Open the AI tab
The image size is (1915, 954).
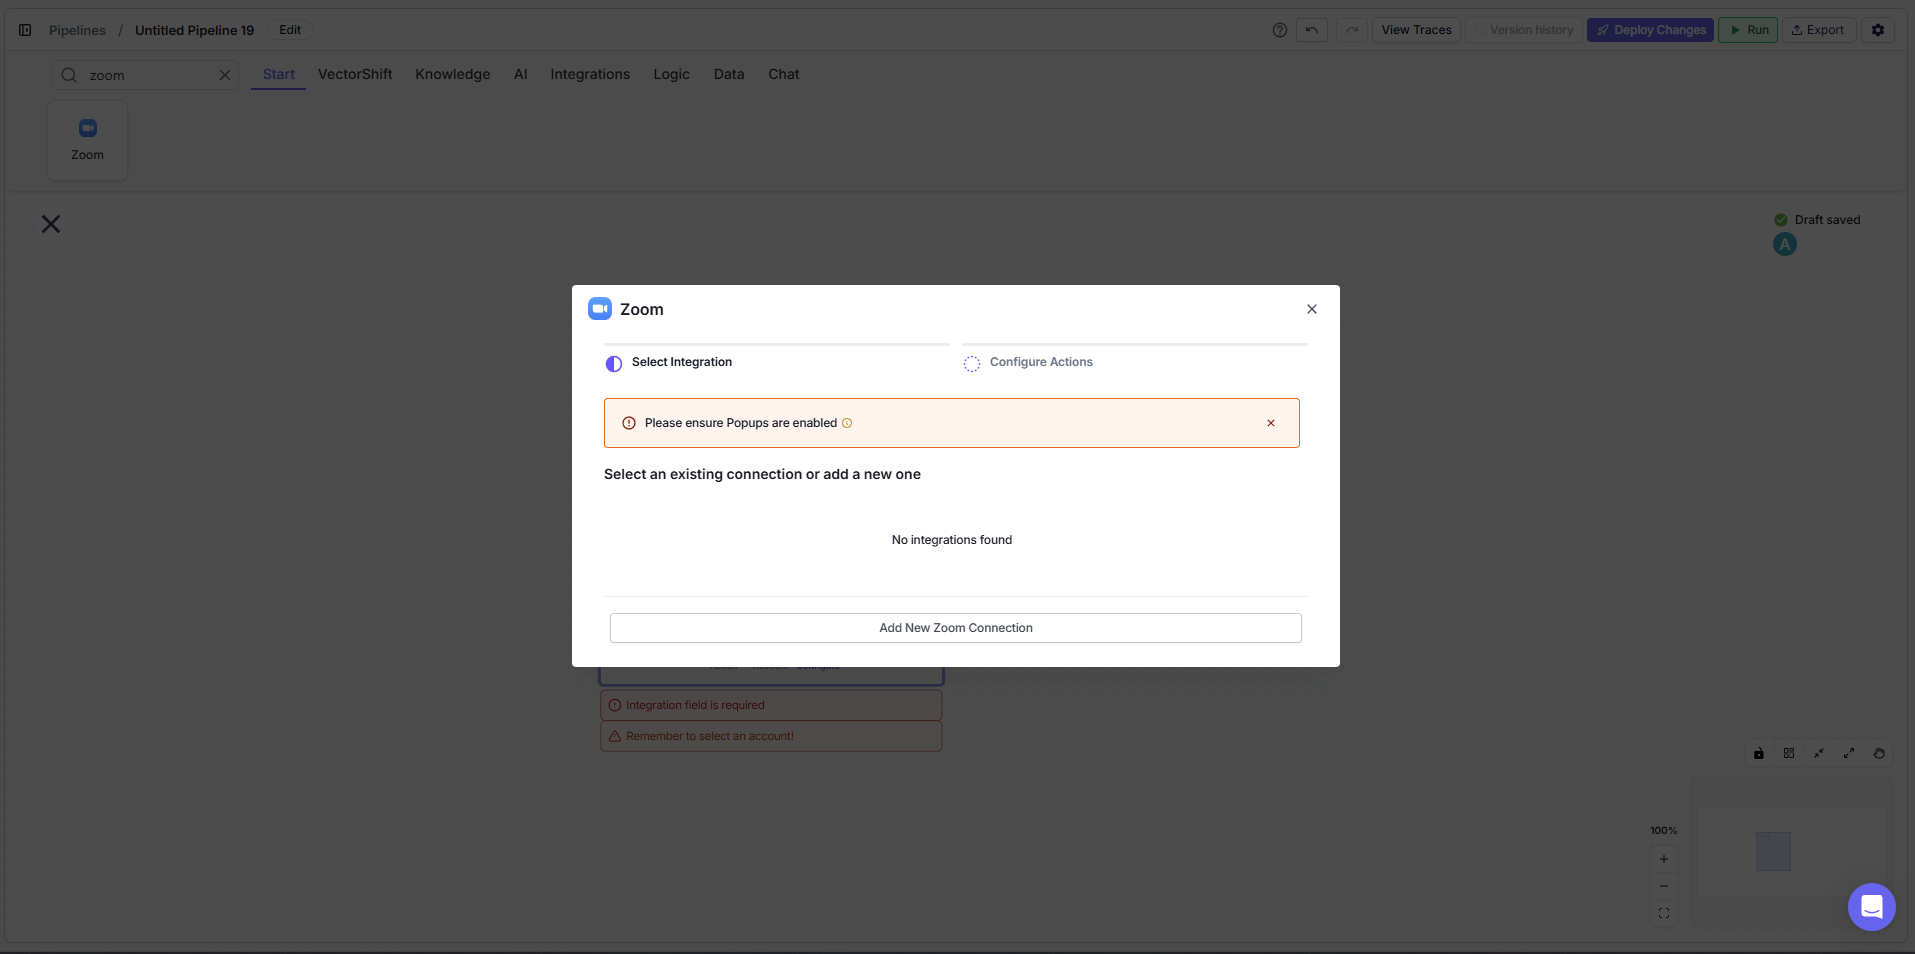(520, 74)
